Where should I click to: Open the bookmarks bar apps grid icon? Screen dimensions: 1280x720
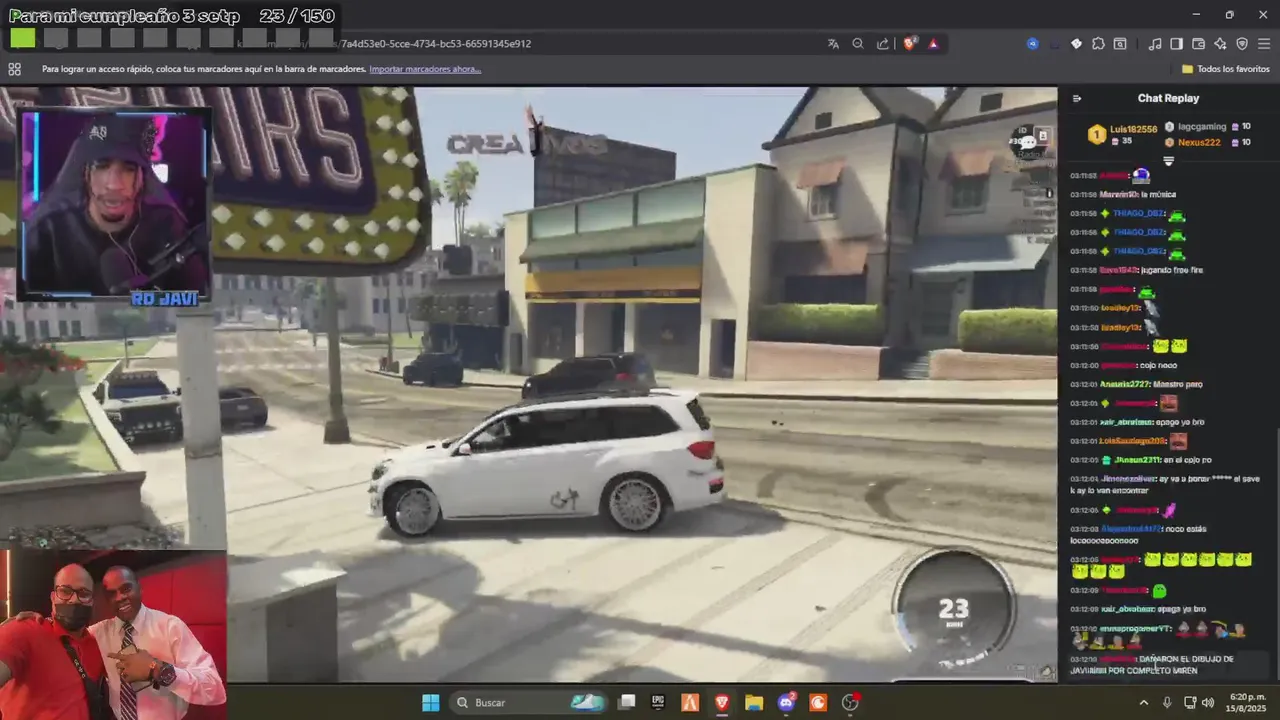tap(14, 69)
